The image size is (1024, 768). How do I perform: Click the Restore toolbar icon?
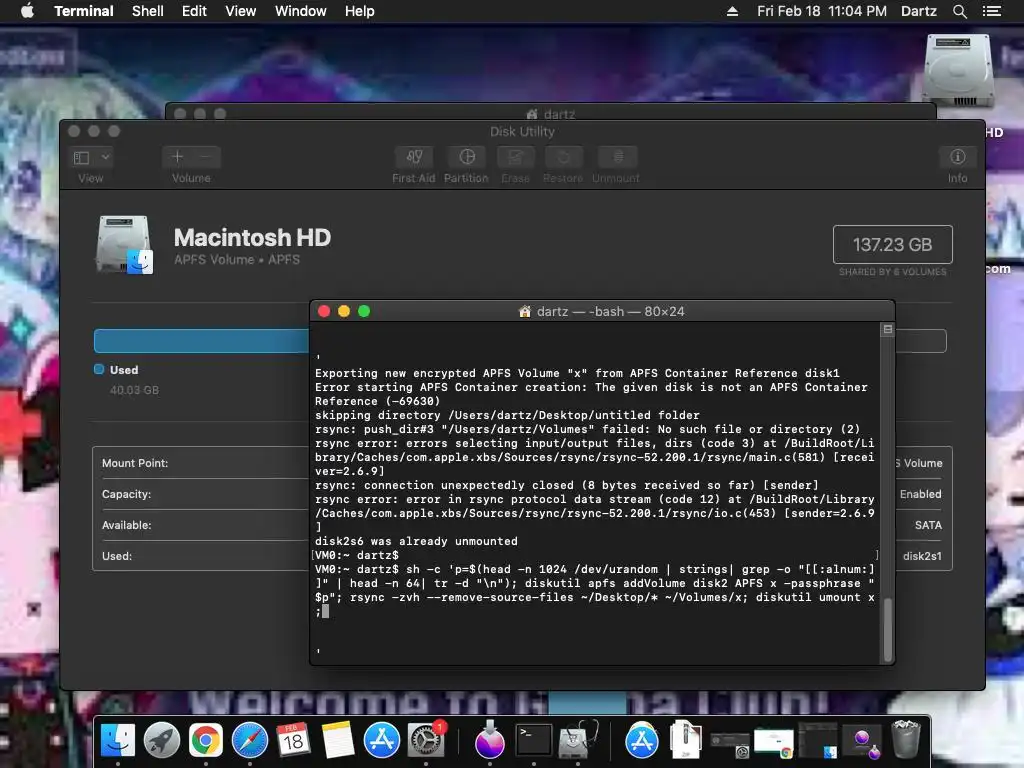pos(563,157)
